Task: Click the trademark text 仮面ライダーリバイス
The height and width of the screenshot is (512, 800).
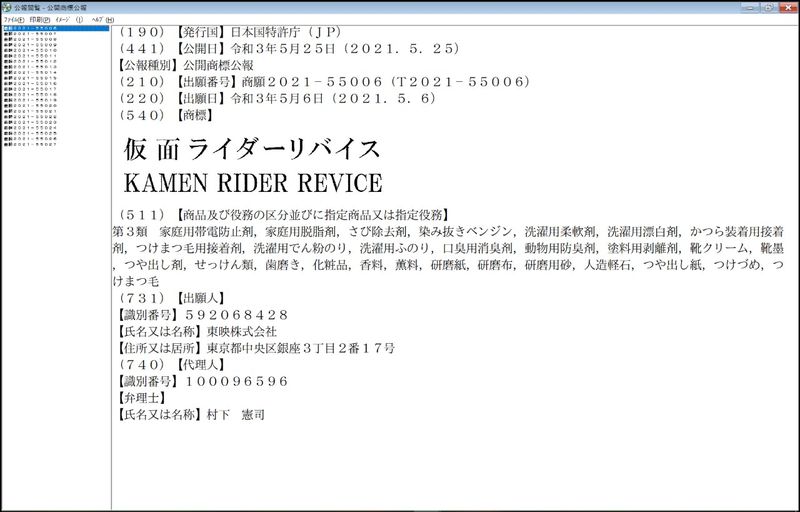Action: pos(252,149)
